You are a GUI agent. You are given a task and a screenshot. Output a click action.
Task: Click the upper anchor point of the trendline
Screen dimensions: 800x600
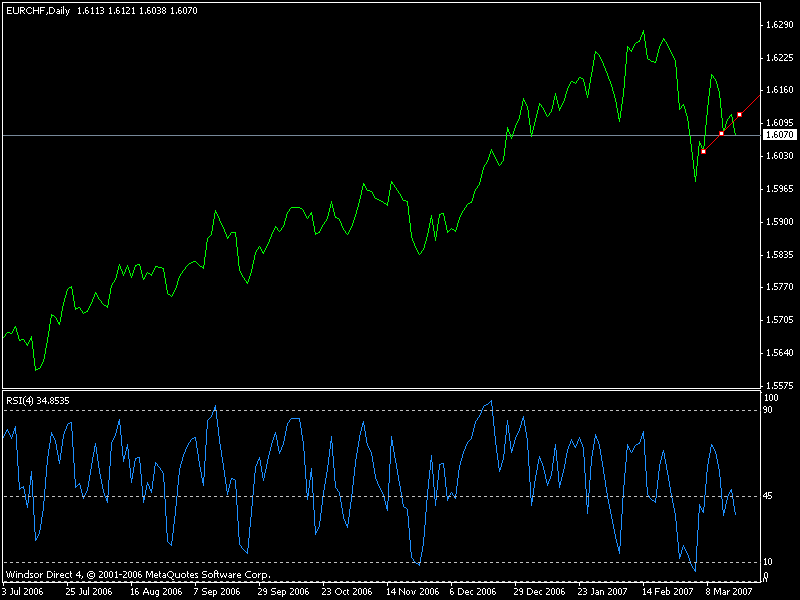pyautogui.click(x=739, y=115)
